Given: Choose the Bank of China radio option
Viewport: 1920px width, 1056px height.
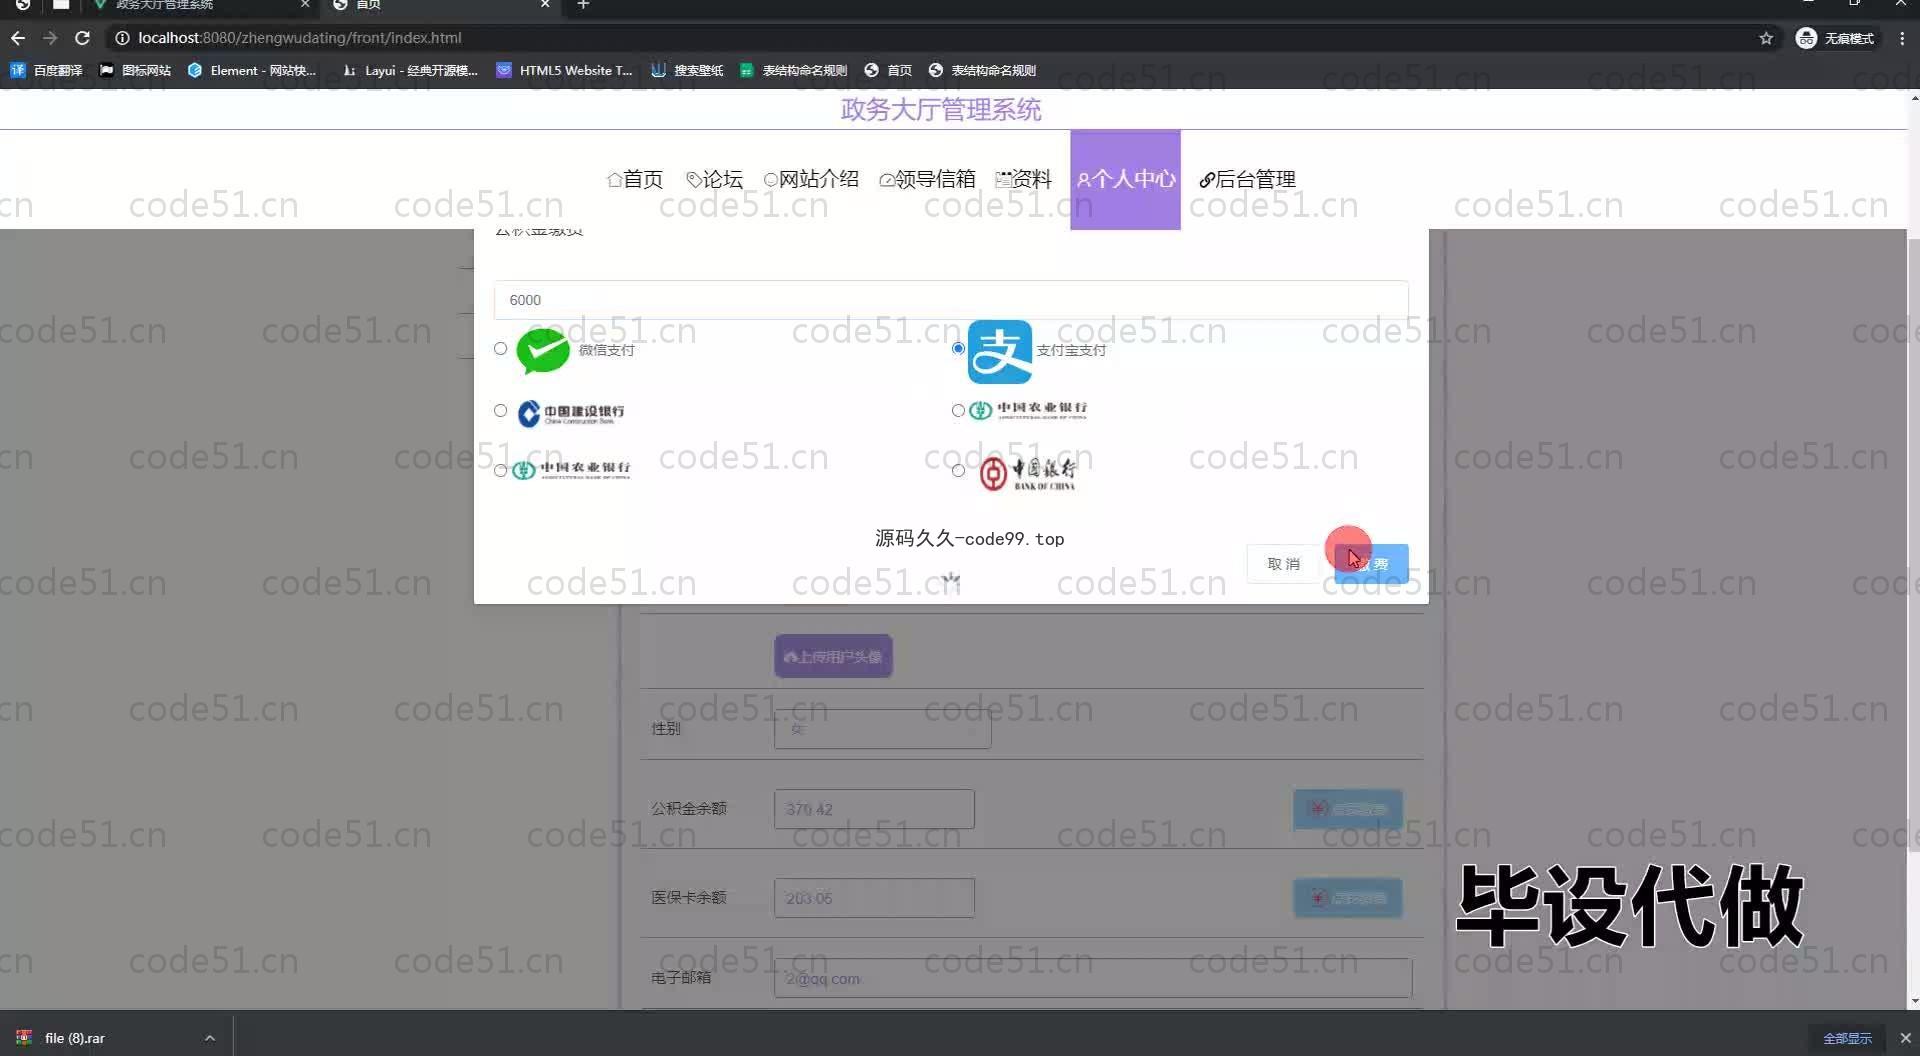Looking at the screenshot, I should (x=958, y=470).
